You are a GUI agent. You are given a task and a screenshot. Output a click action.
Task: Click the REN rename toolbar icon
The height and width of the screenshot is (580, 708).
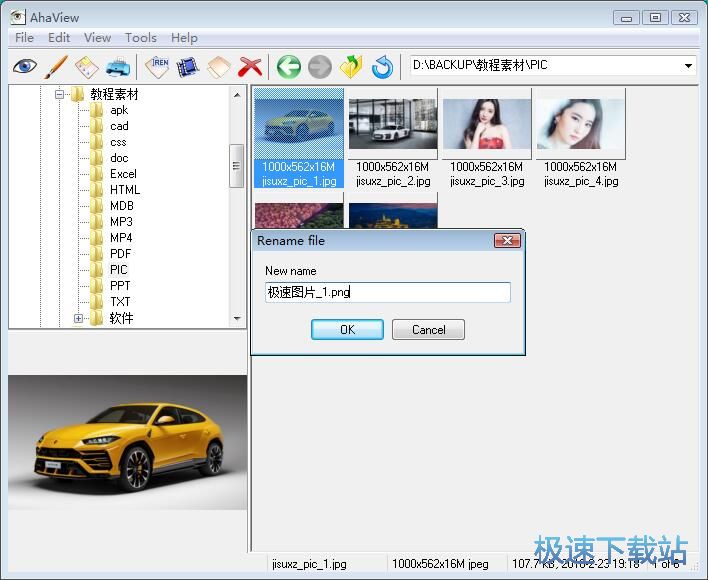(157, 67)
